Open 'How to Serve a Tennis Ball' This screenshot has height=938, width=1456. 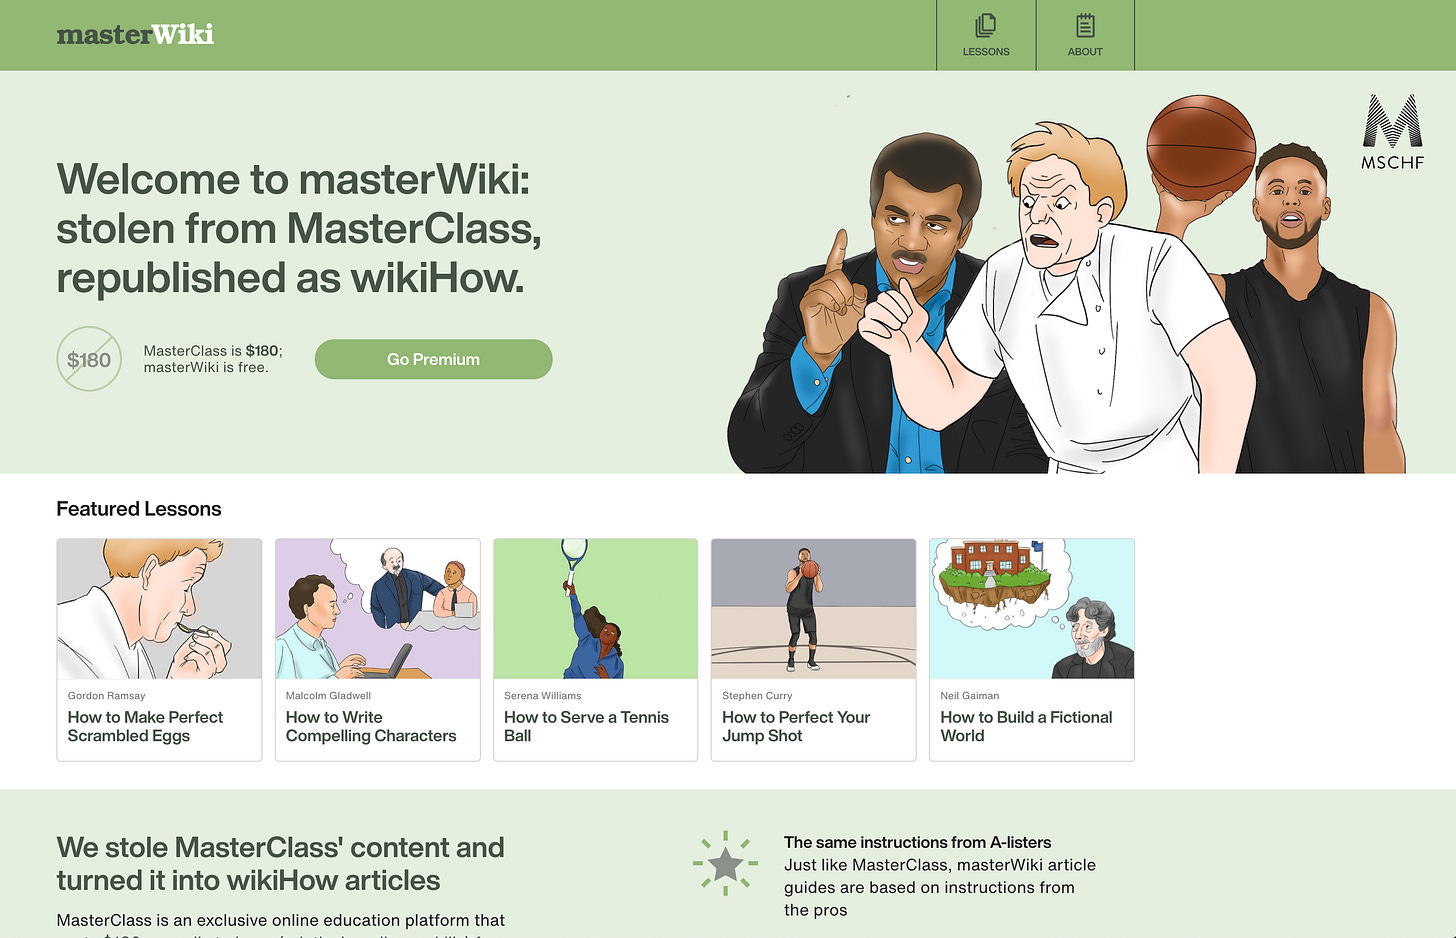586,726
